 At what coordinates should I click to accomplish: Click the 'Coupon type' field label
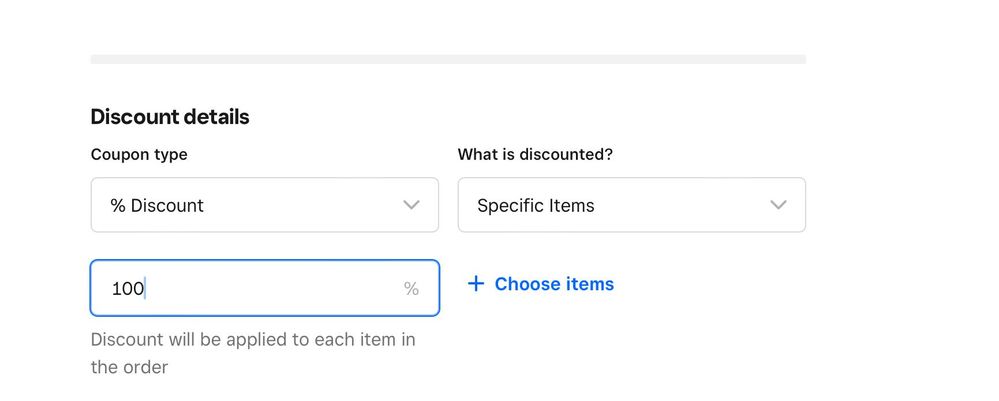[x=139, y=155]
